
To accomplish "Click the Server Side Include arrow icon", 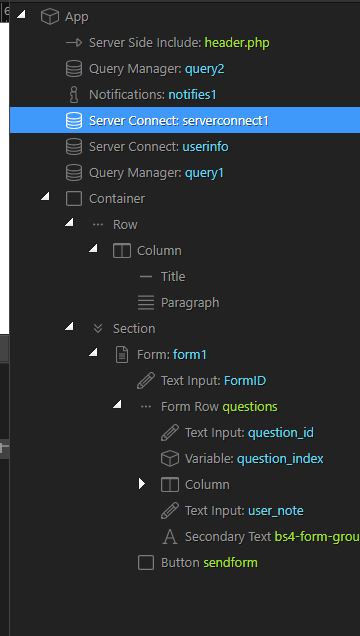I will click(x=74, y=43).
